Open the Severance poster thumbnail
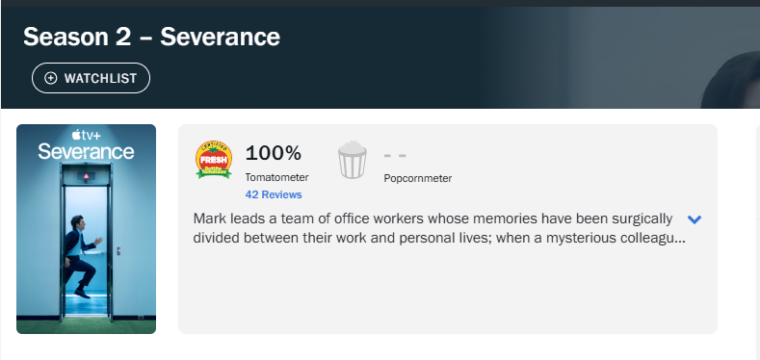 (x=86, y=229)
